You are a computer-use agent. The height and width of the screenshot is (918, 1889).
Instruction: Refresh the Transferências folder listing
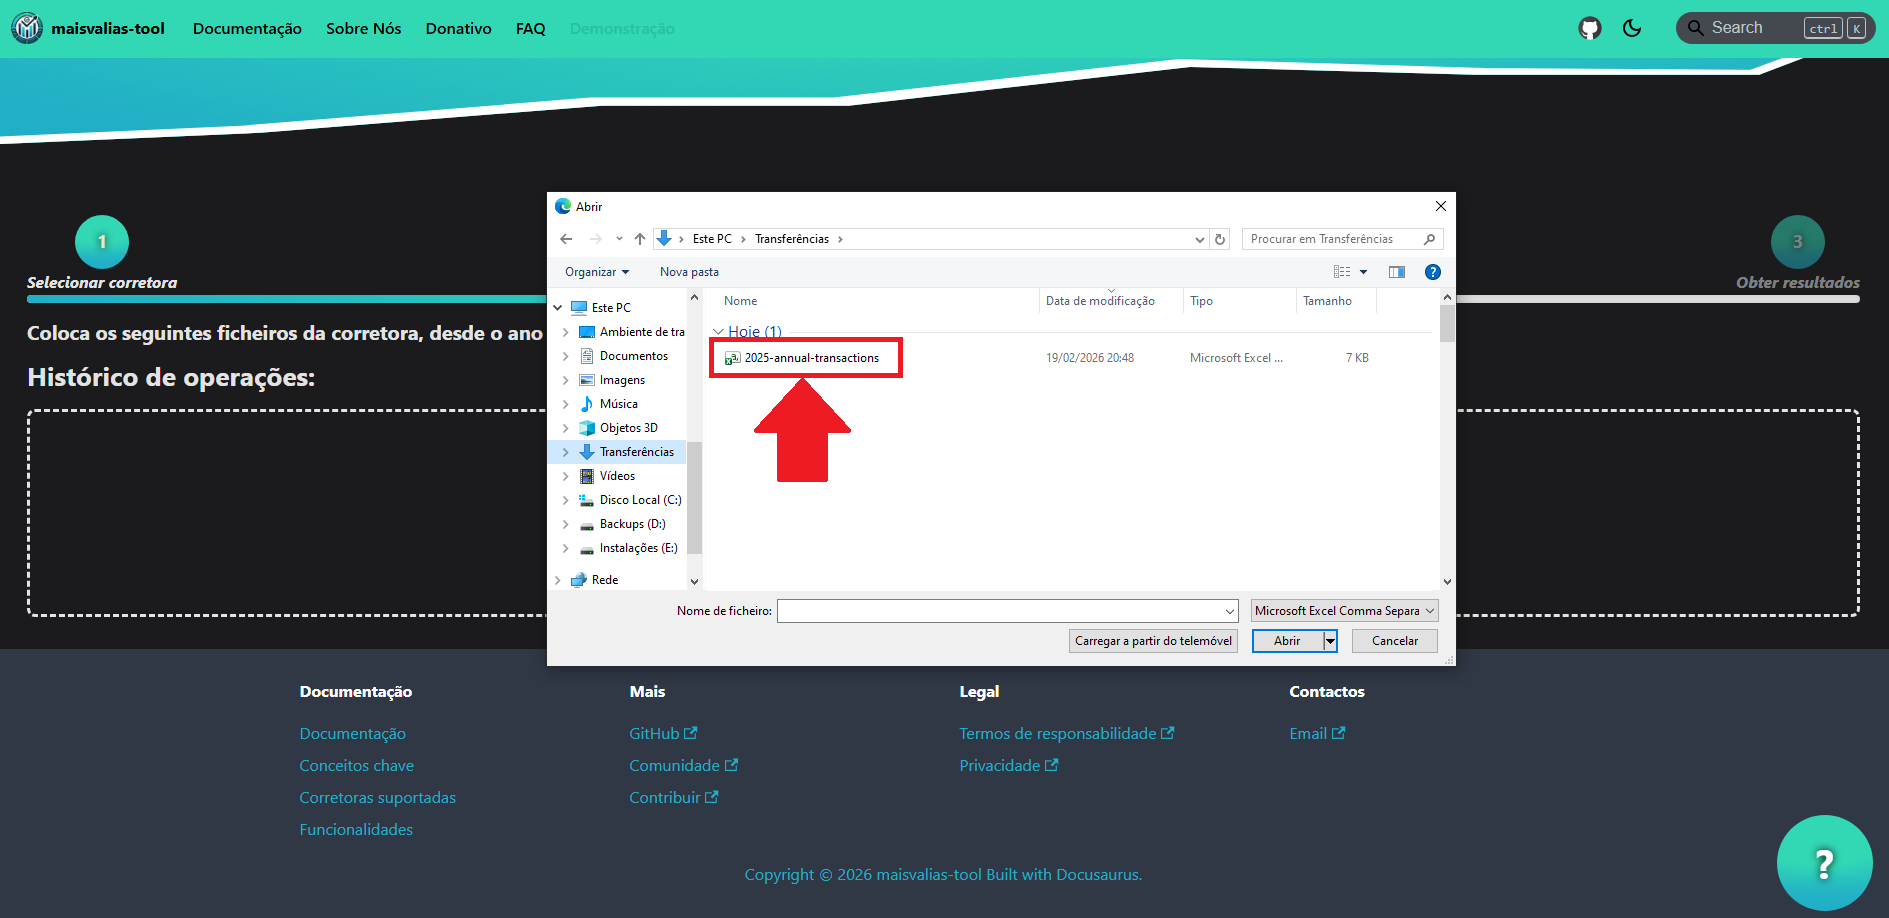[x=1220, y=239]
